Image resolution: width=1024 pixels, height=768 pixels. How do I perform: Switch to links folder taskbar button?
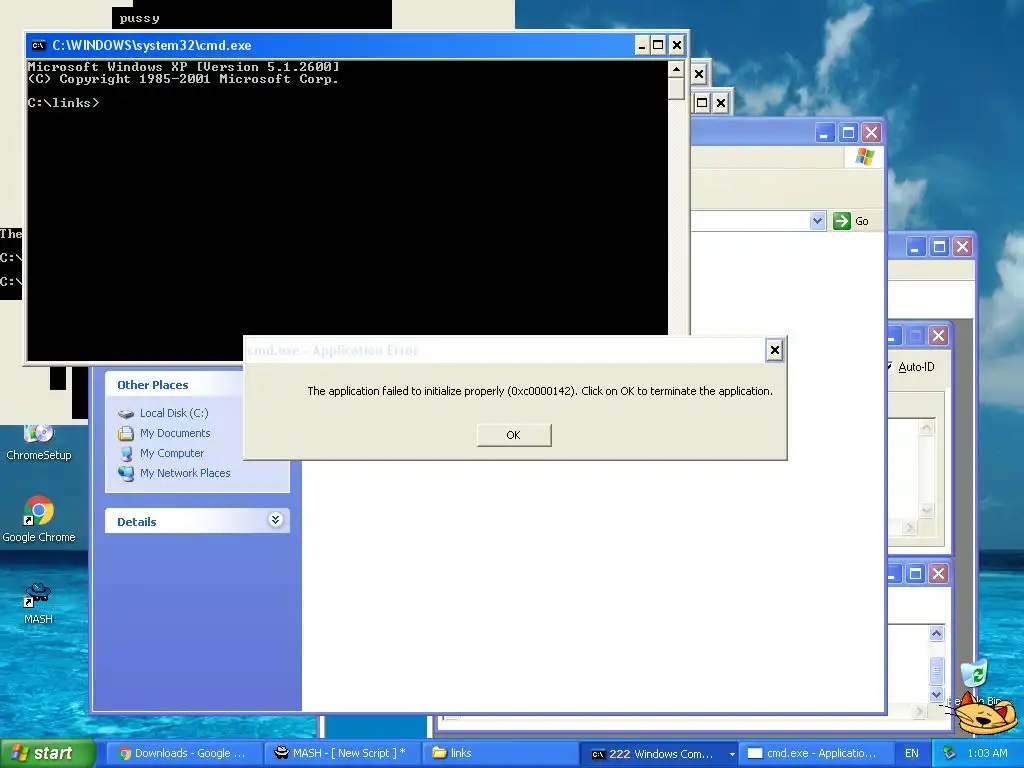(x=500, y=753)
